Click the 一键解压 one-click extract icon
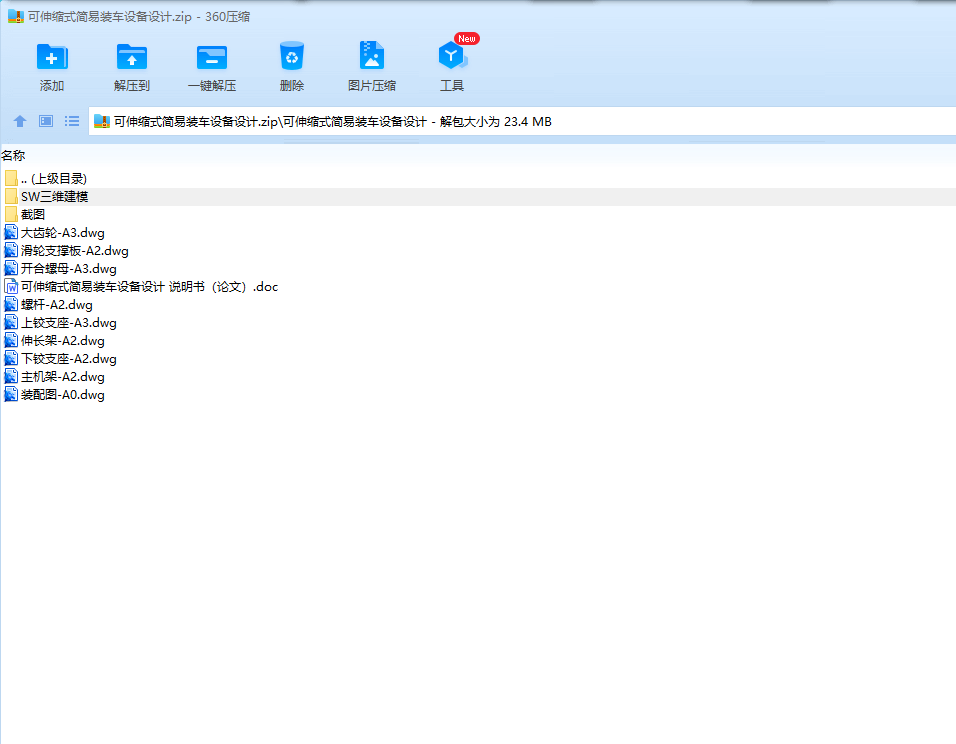This screenshot has width=956, height=744. [x=212, y=57]
